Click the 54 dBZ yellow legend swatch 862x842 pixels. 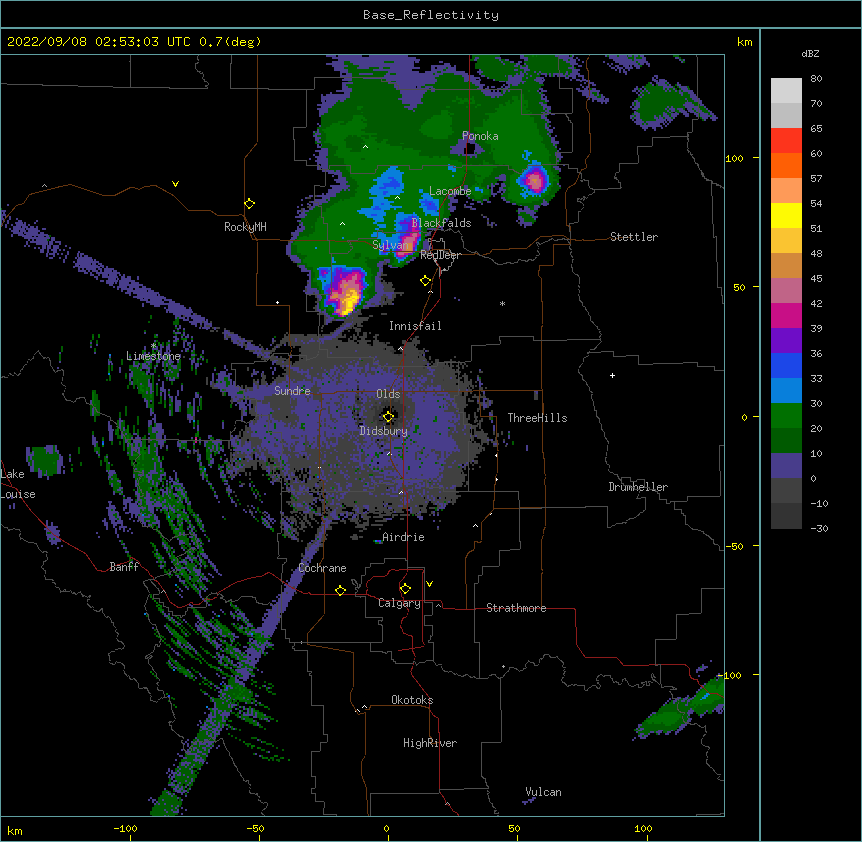[x=786, y=215]
